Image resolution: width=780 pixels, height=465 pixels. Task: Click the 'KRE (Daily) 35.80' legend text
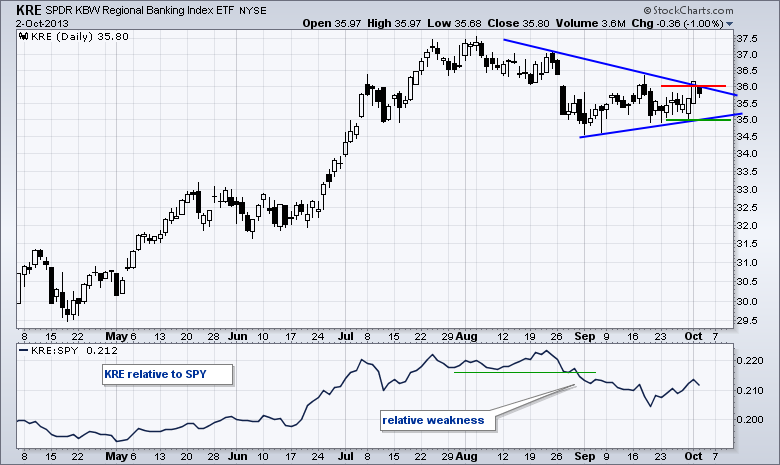[80, 36]
